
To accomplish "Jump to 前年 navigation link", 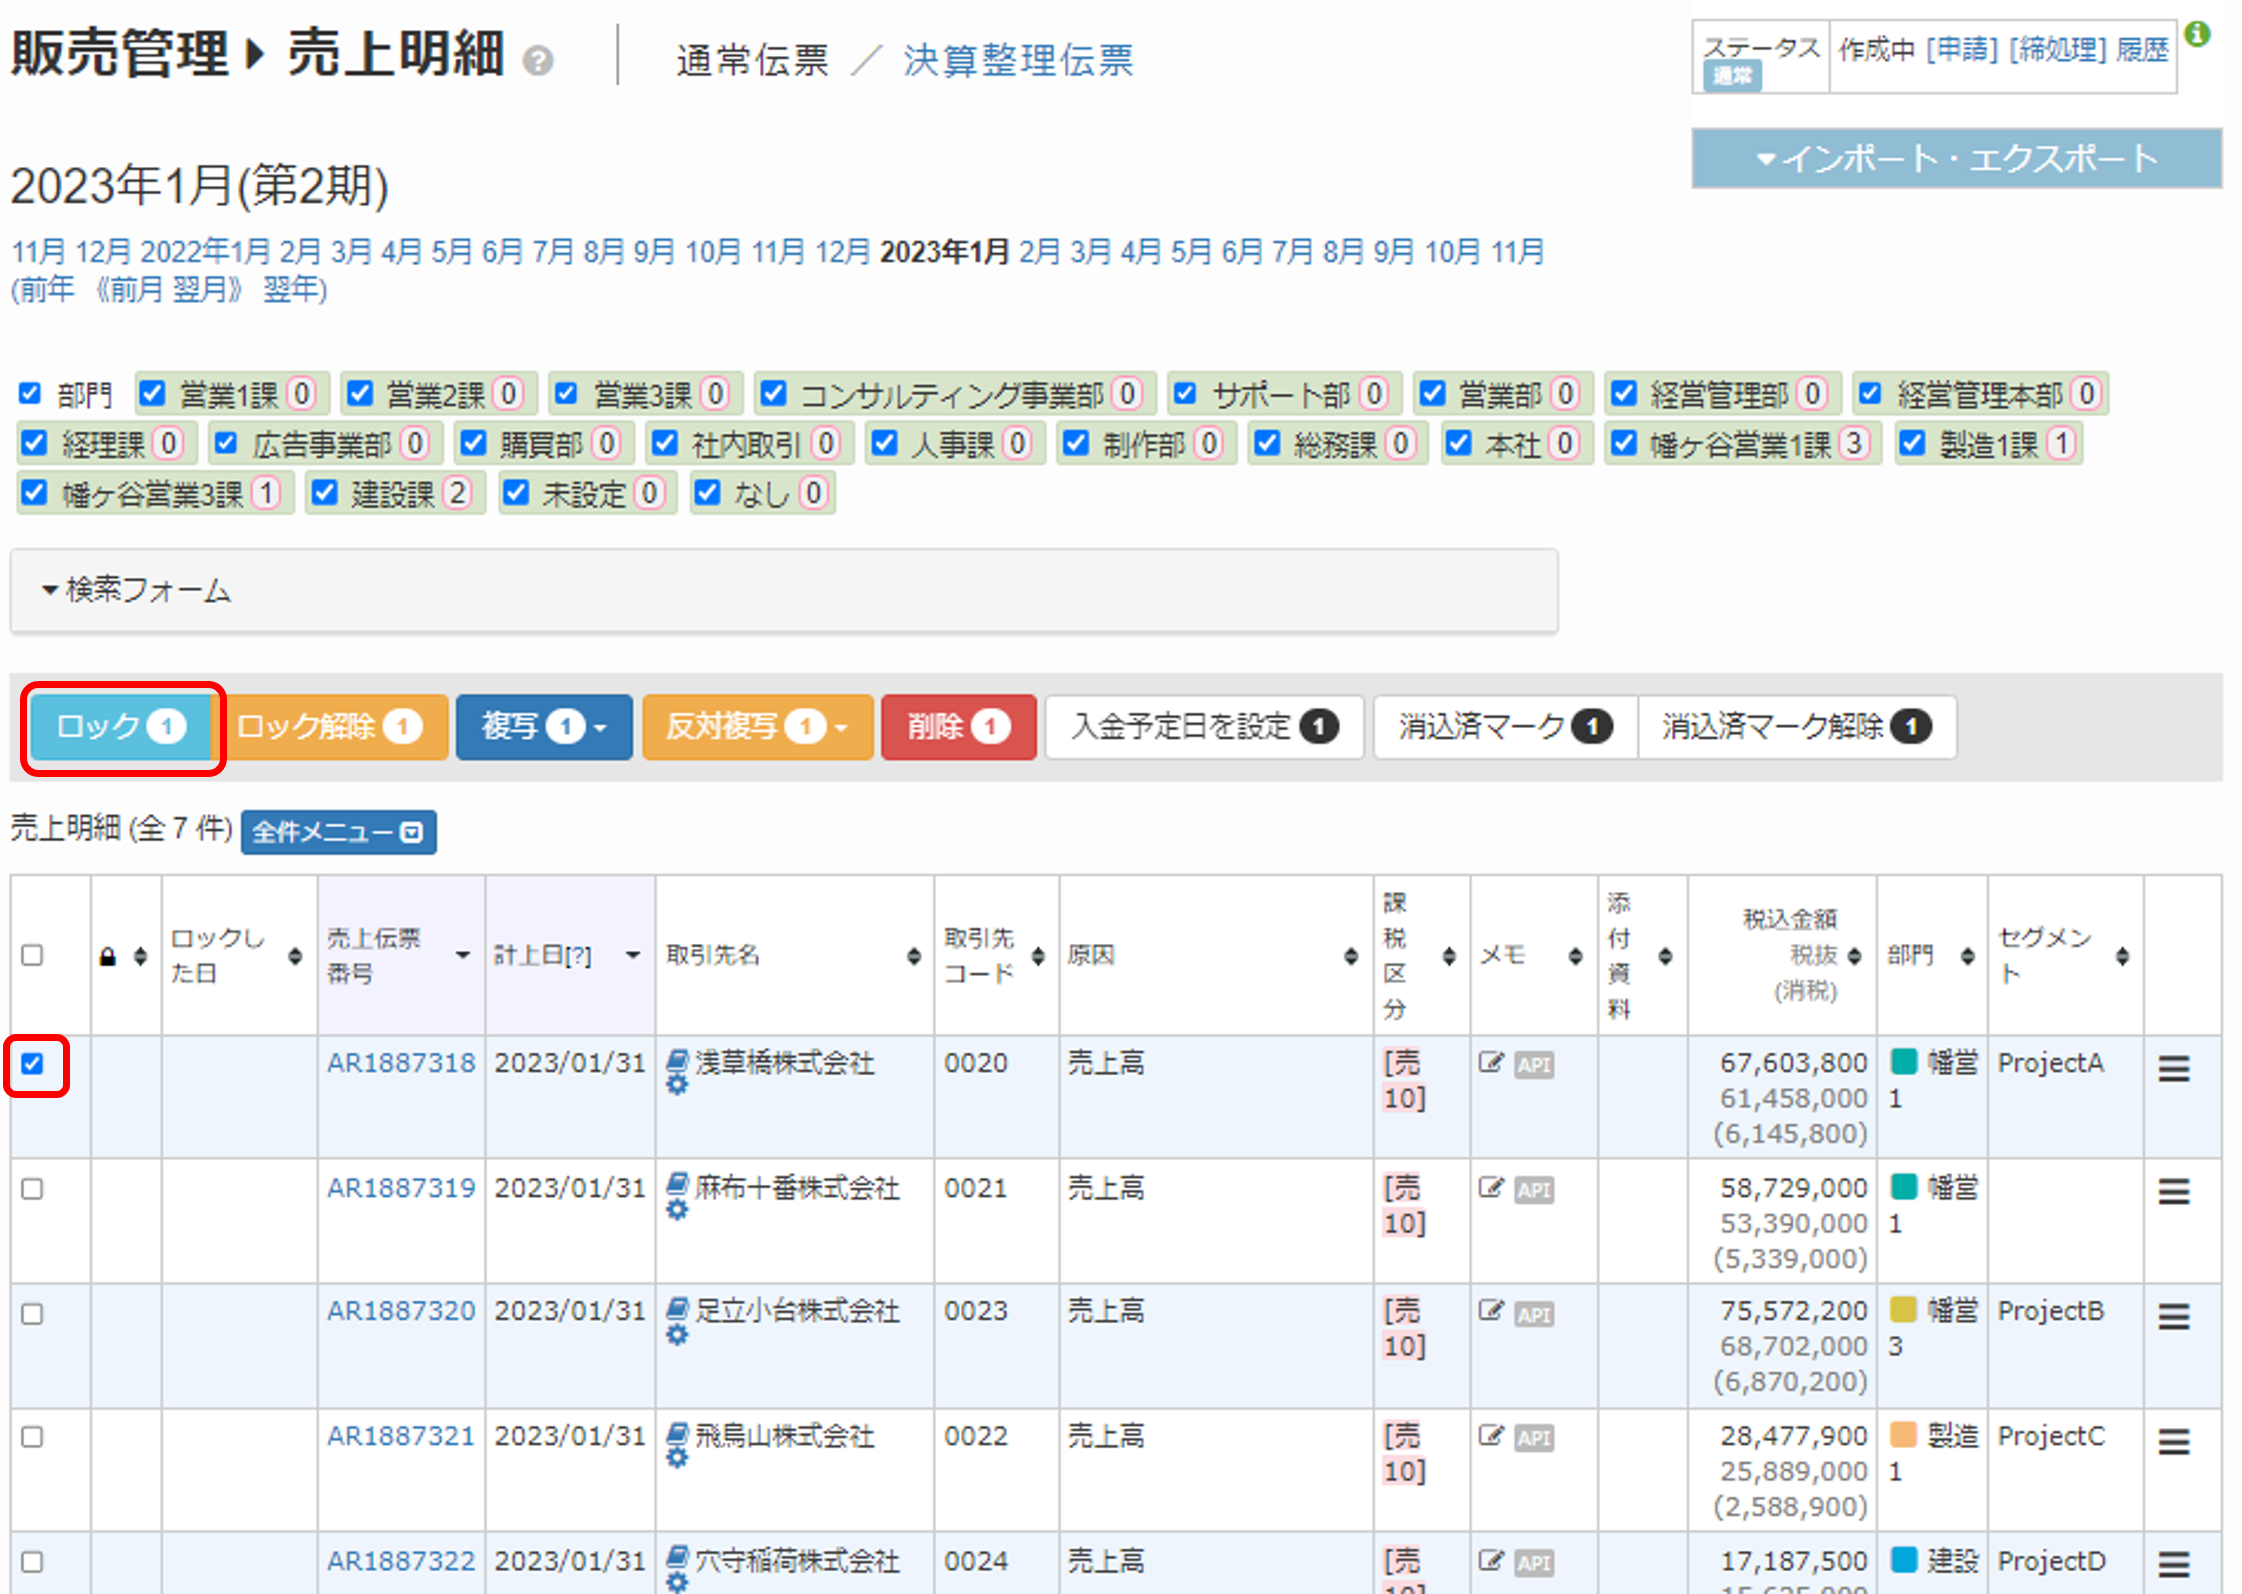I will [x=46, y=289].
